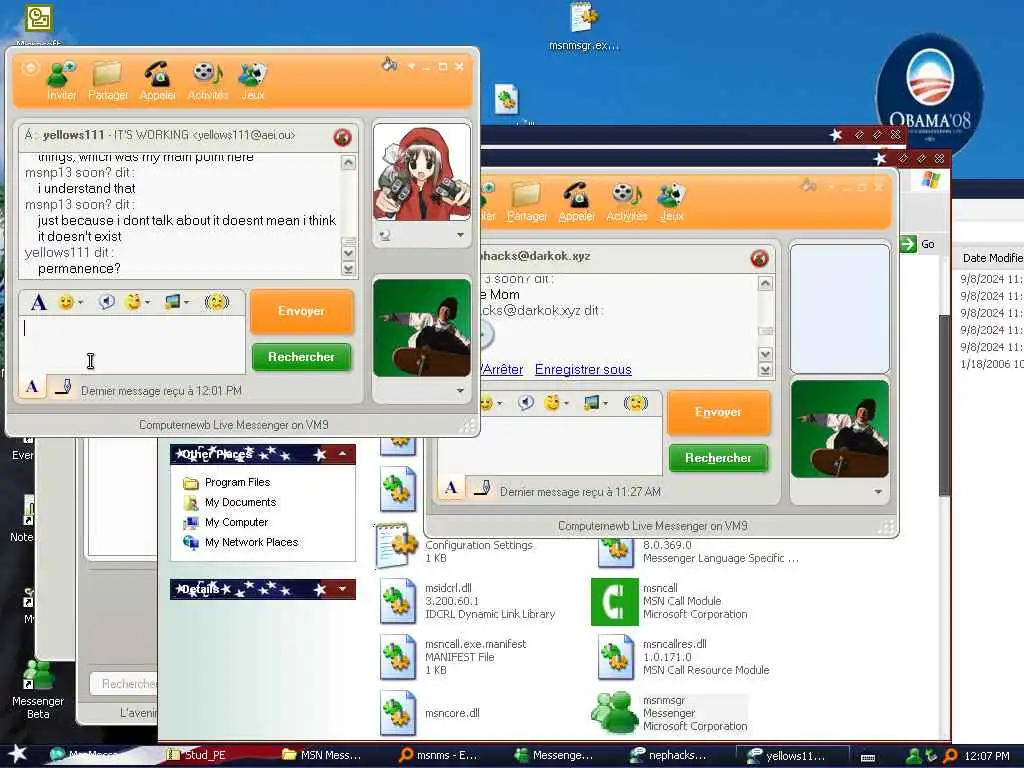
Task: Switch to handwriting tab in yellows111 chat
Action: (62, 387)
